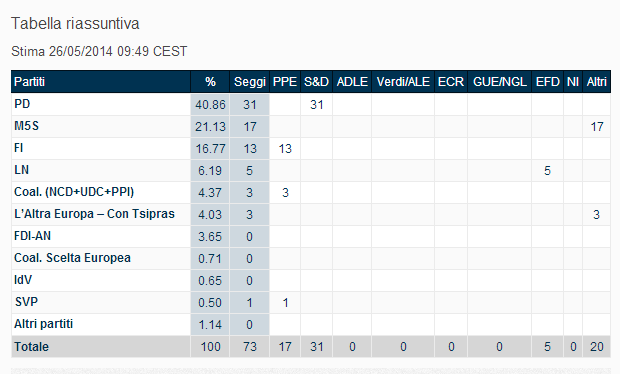Image resolution: width=620 pixels, height=374 pixels.
Task: Click the 73 total Seggi cell
Action: 250,347
